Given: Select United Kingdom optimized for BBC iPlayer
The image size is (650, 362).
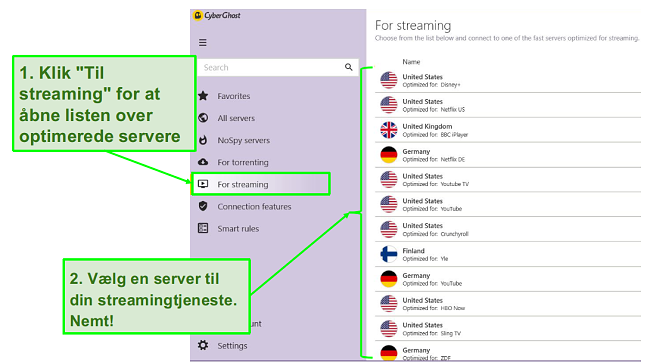Looking at the screenshot, I should point(508,130).
